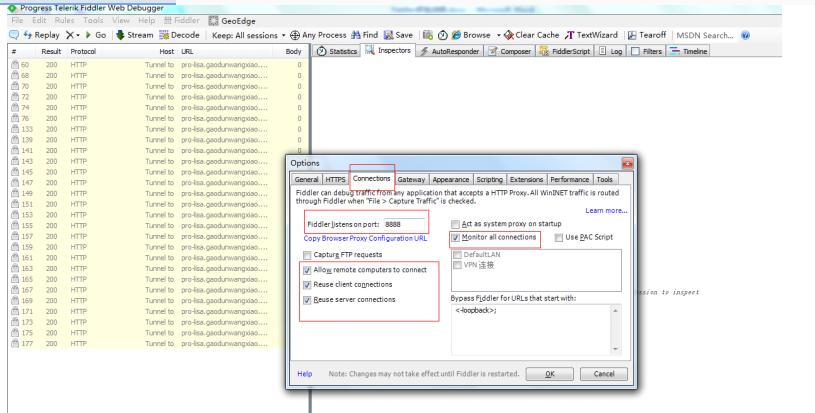
Task: Select the Appearance tab in Options
Action: click(451, 179)
